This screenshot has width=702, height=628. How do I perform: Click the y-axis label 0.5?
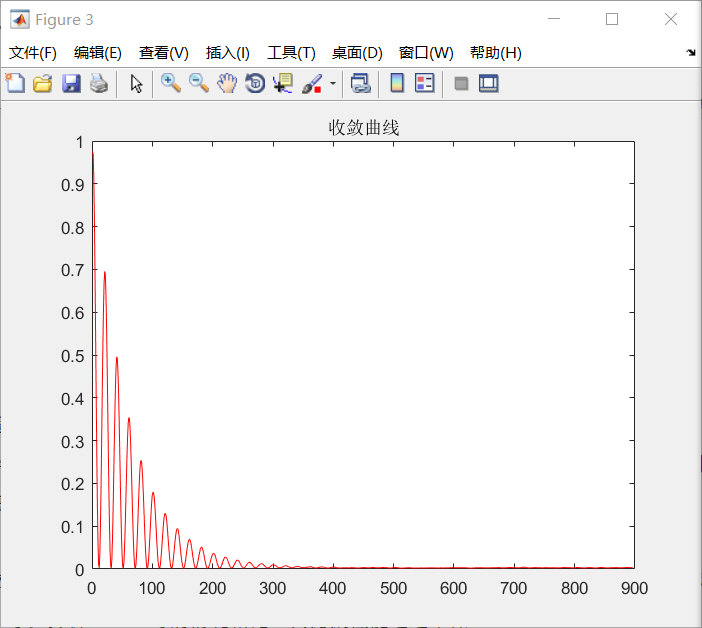pyautogui.click(x=73, y=356)
